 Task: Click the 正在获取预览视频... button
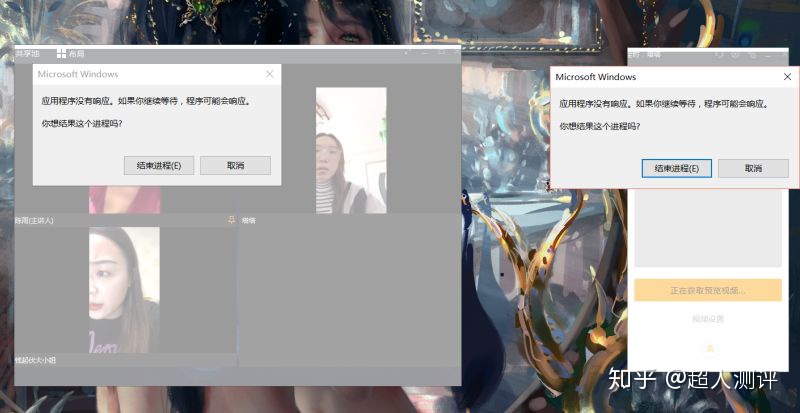pos(708,290)
